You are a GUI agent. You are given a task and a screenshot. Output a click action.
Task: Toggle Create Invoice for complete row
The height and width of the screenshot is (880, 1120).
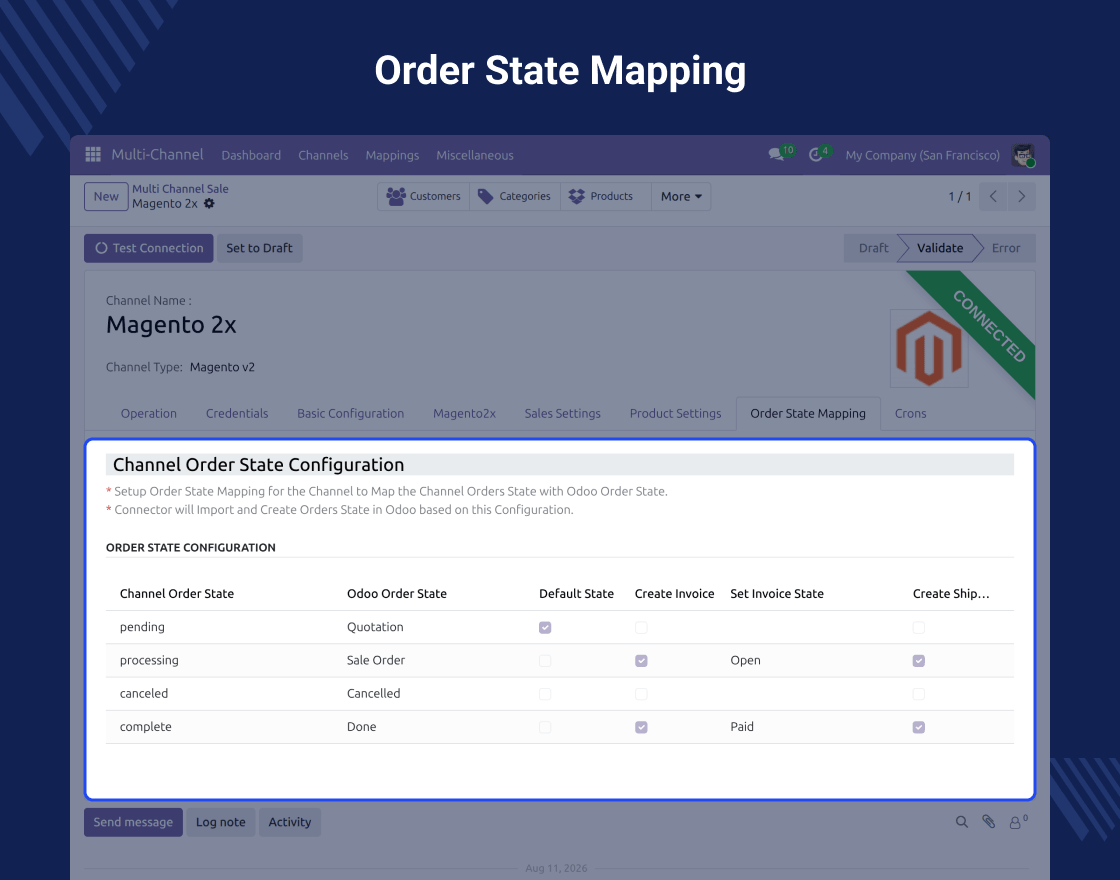pyautogui.click(x=641, y=727)
